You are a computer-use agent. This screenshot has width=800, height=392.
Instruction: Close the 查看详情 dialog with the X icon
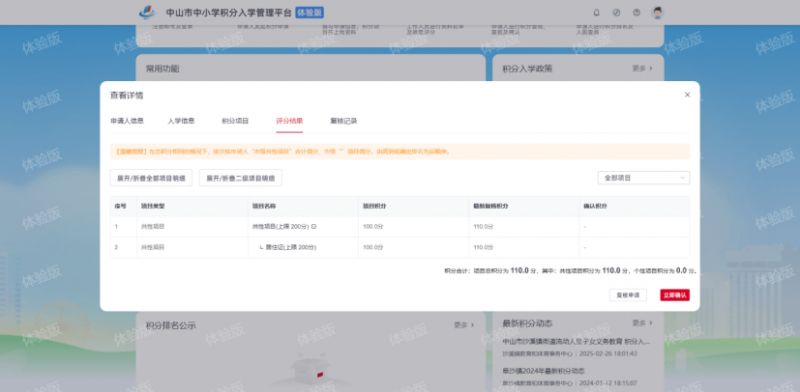tap(687, 95)
